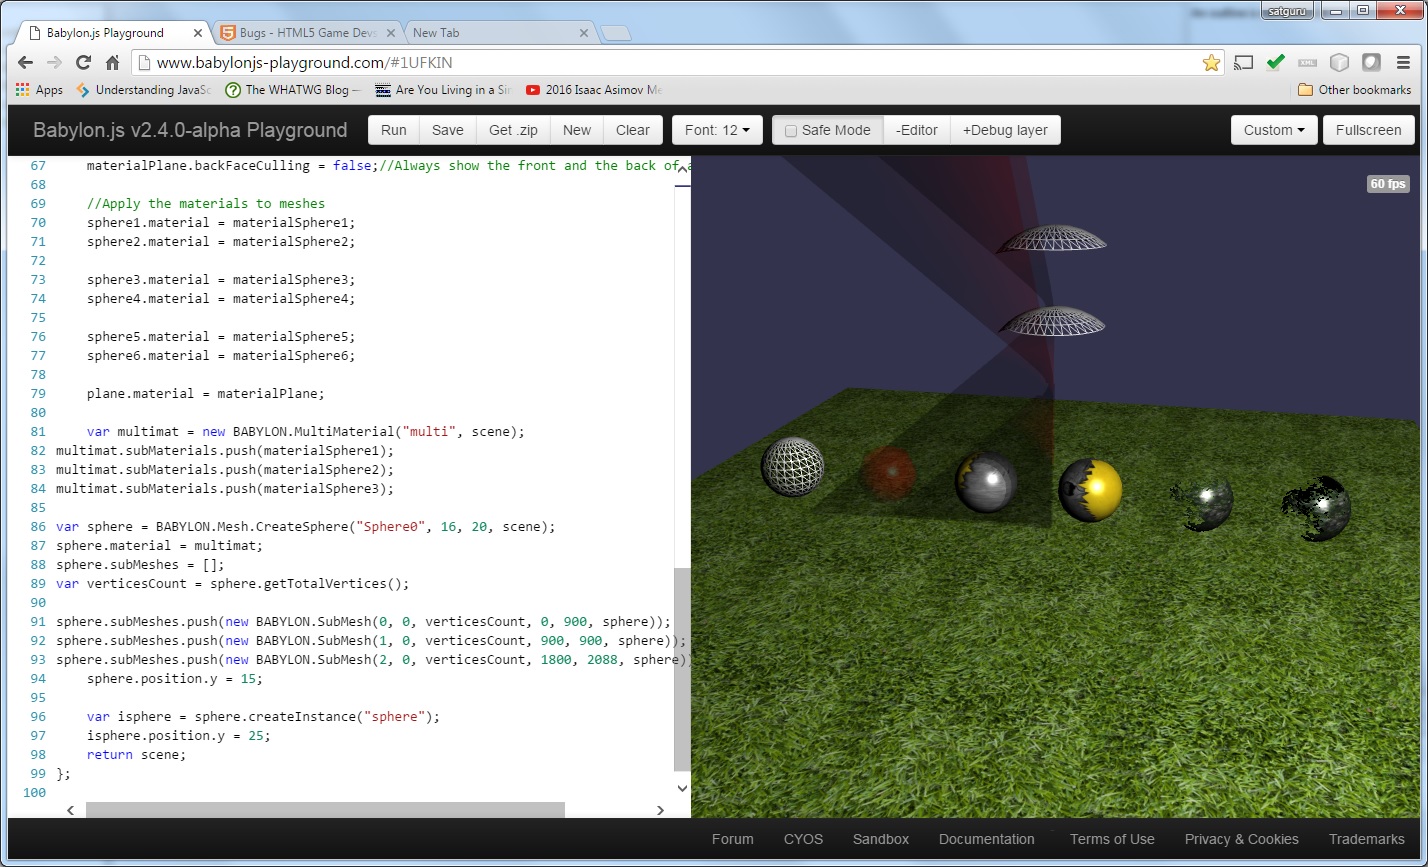1428x867 pixels.
Task: Open the Other bookmarks folder
Action: [1354, 90]
